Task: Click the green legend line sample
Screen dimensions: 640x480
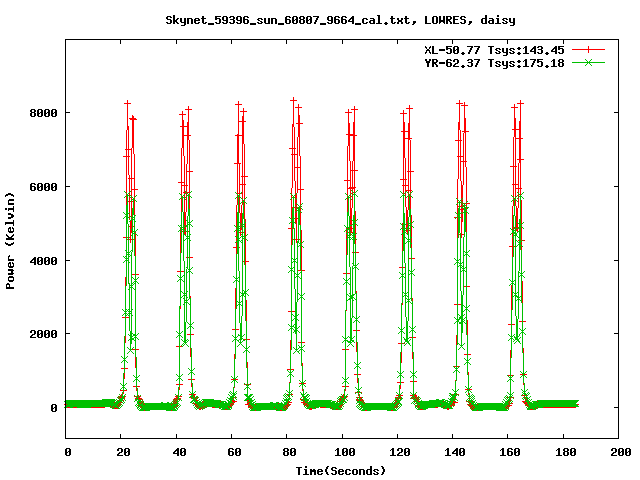Action: coord(588,62)
